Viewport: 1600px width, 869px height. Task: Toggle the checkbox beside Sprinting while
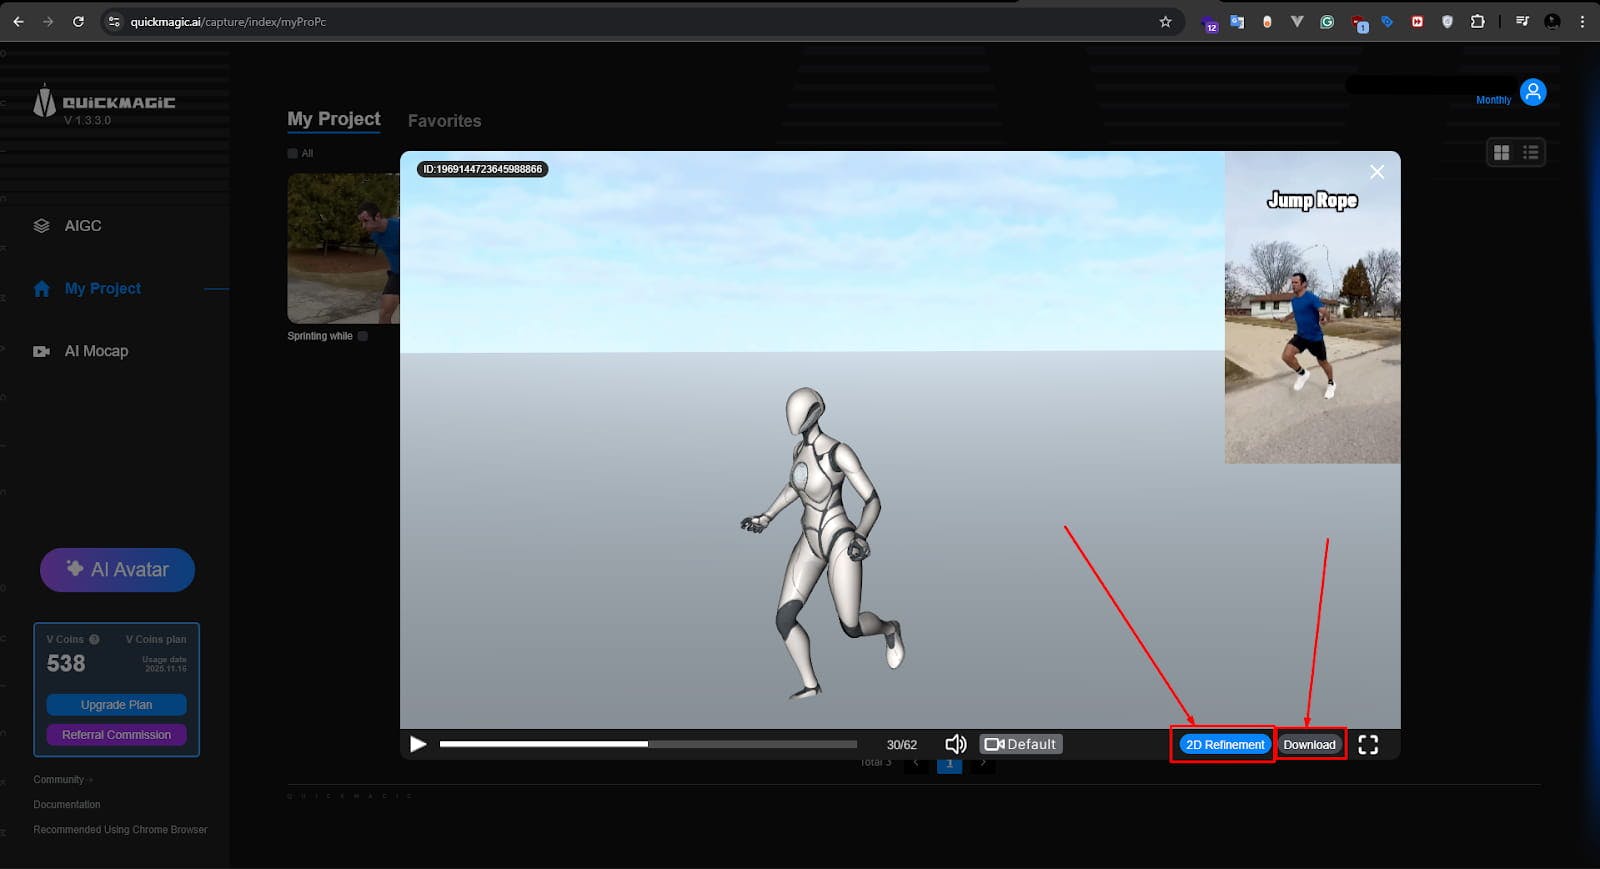[363, 336]
